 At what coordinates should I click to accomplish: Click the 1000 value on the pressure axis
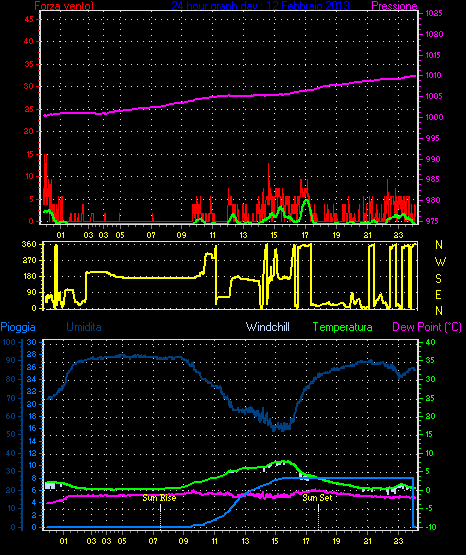pyautogui.click(x=434, y=117)
